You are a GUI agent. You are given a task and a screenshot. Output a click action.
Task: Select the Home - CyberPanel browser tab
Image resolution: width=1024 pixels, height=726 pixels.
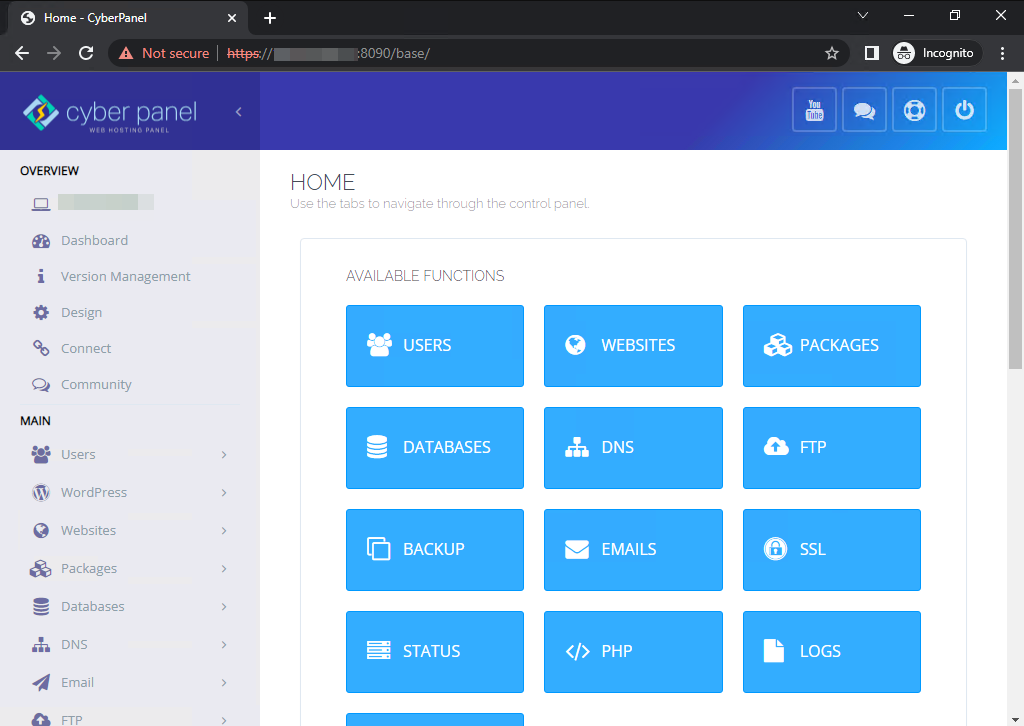128,18
